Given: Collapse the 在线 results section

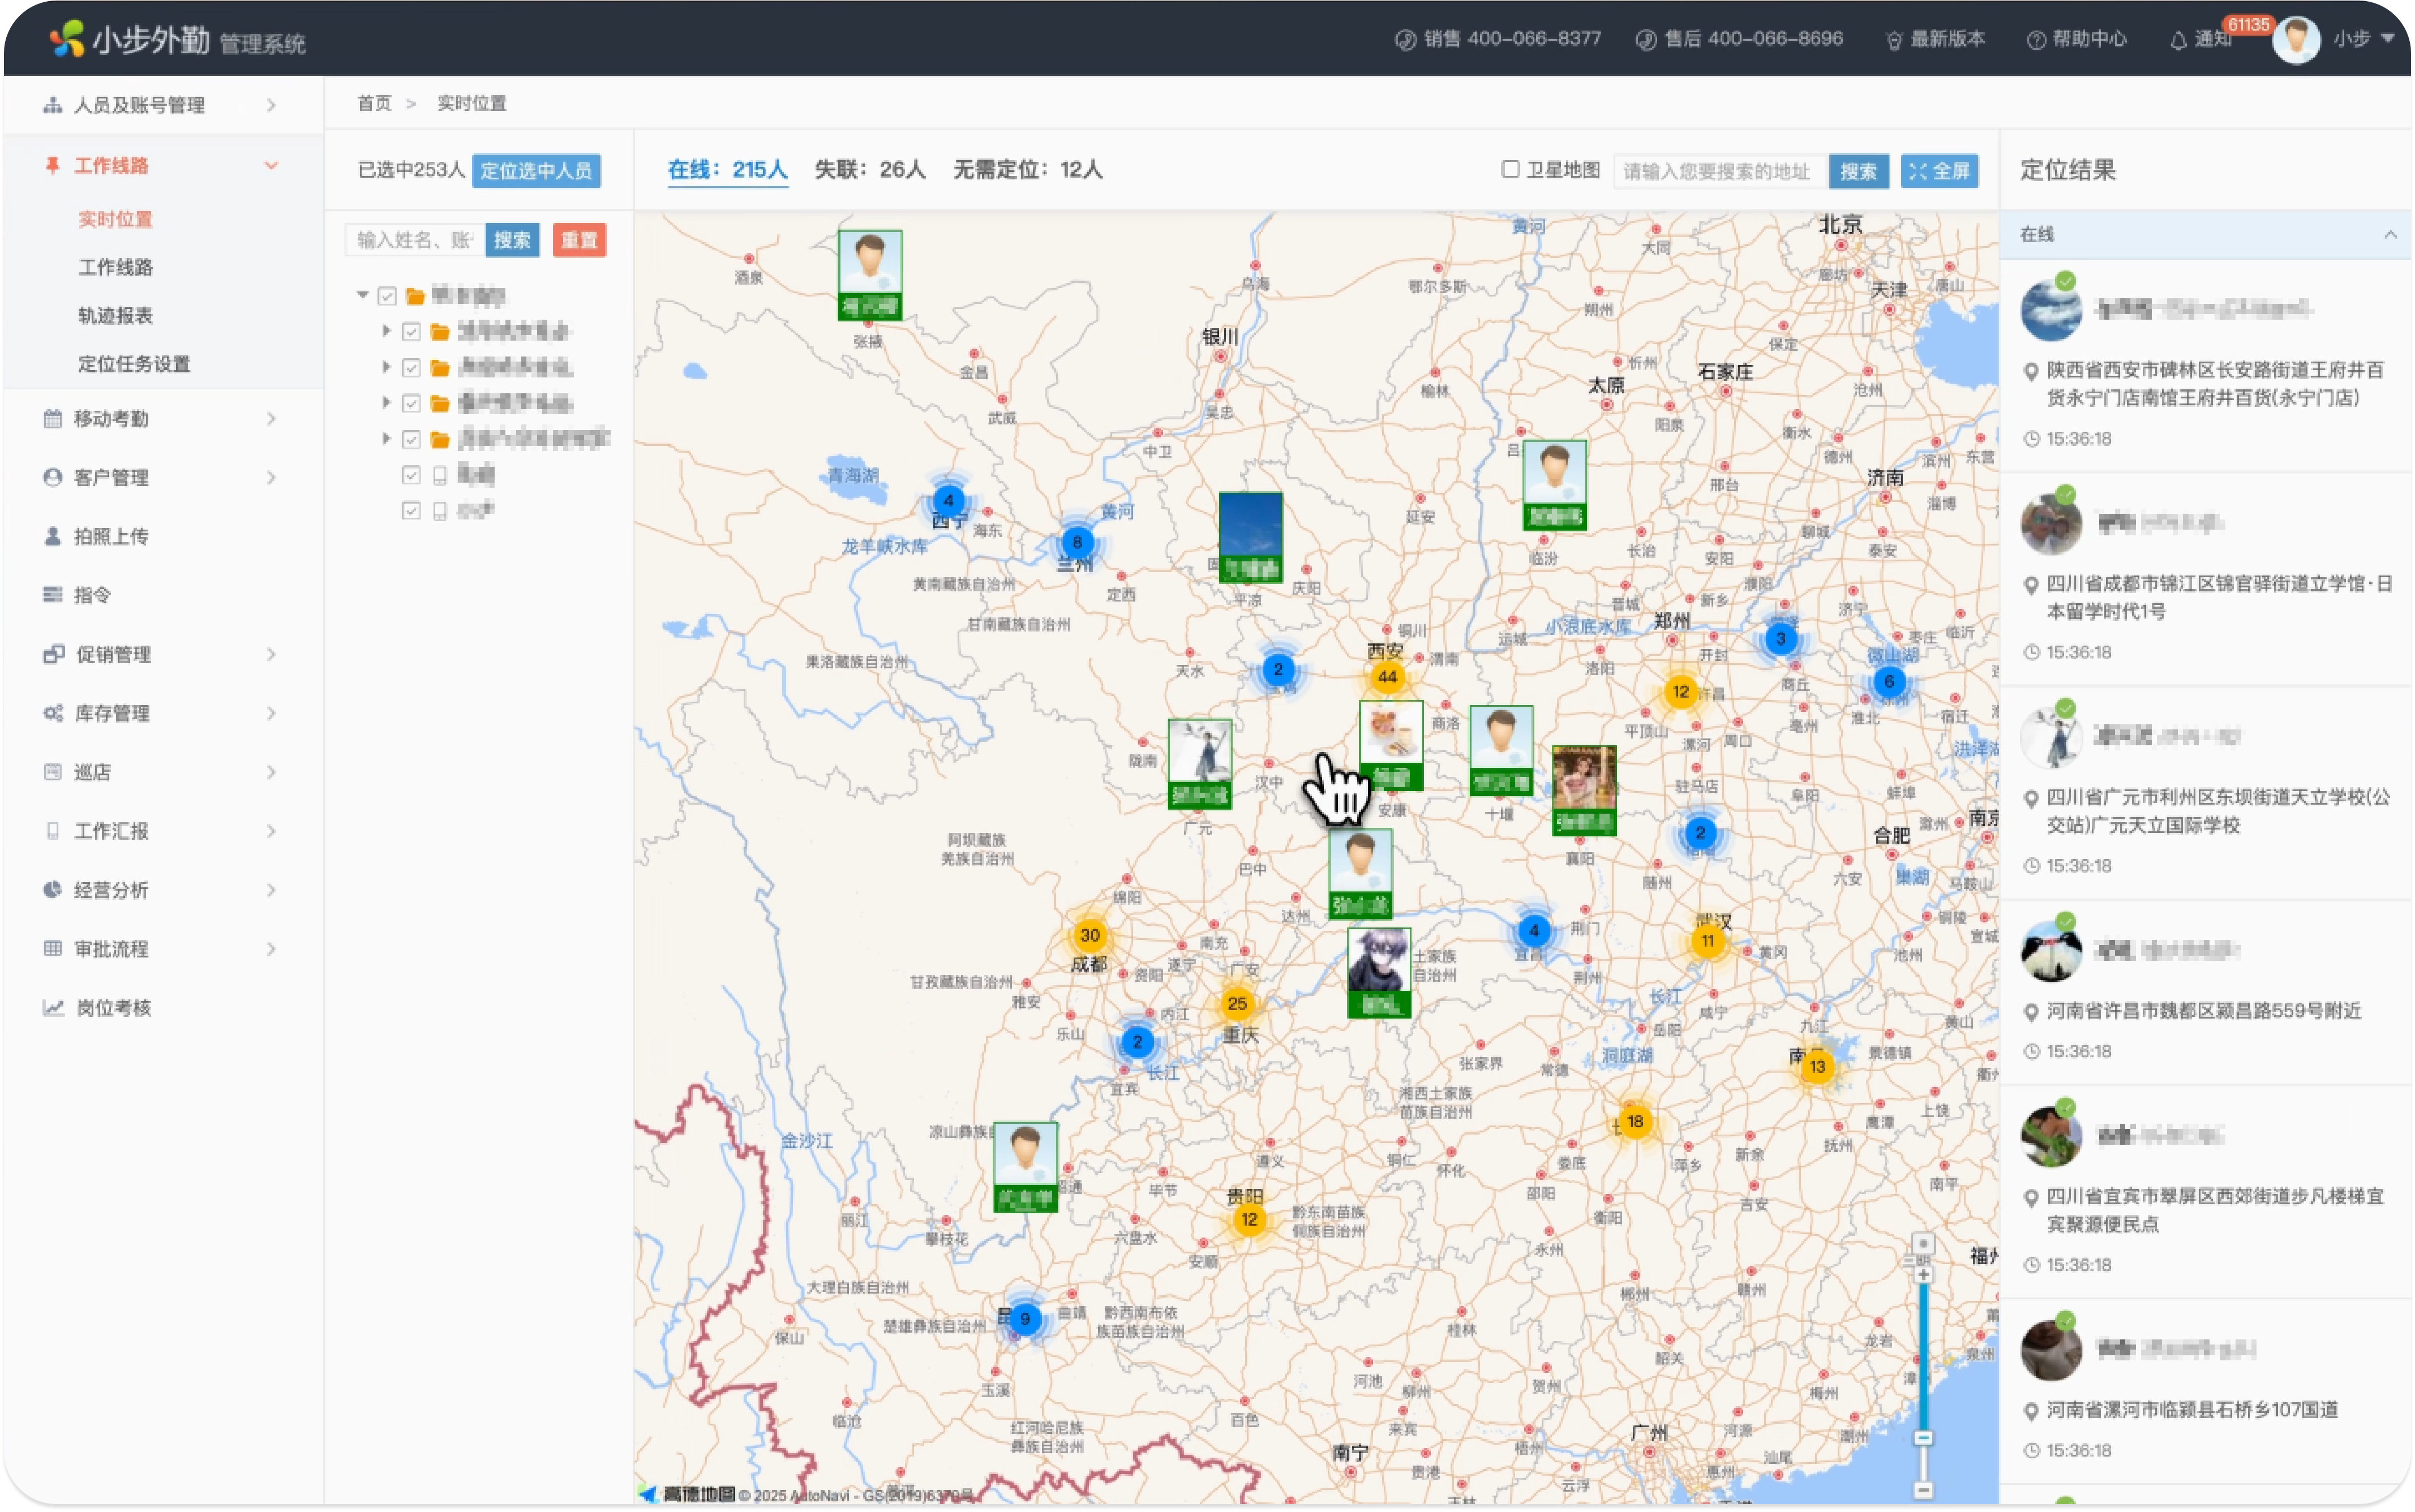Looking at the screenshot, I should tap(2389, 235).
